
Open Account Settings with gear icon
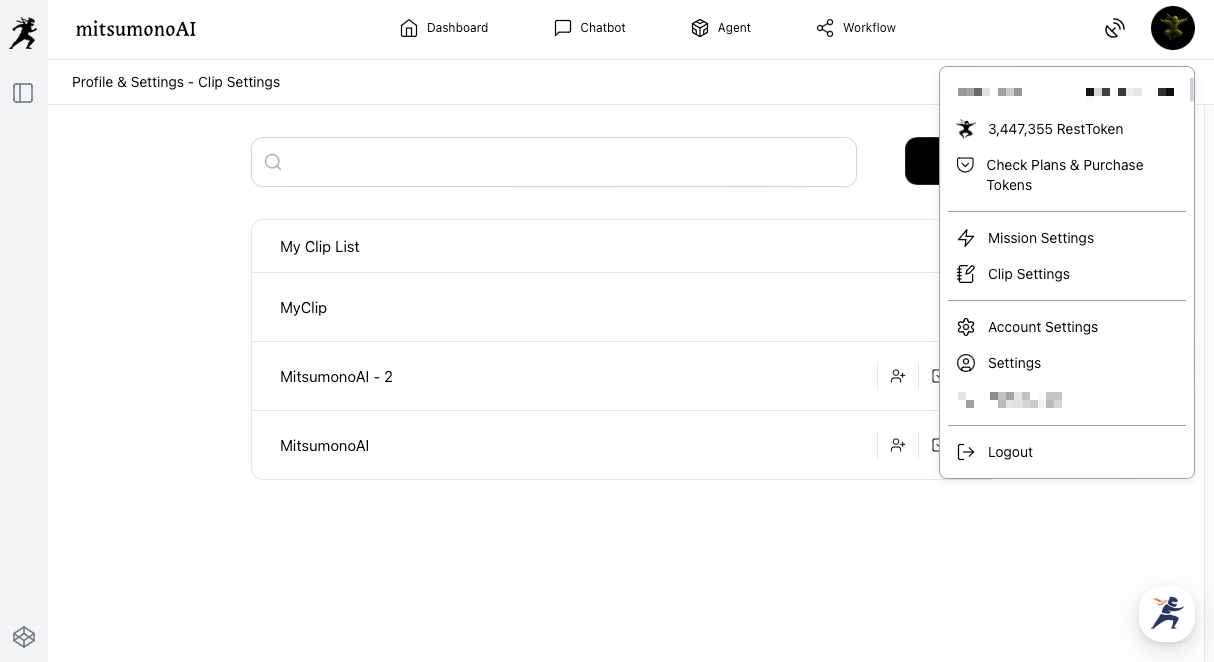click(1042, 327)
